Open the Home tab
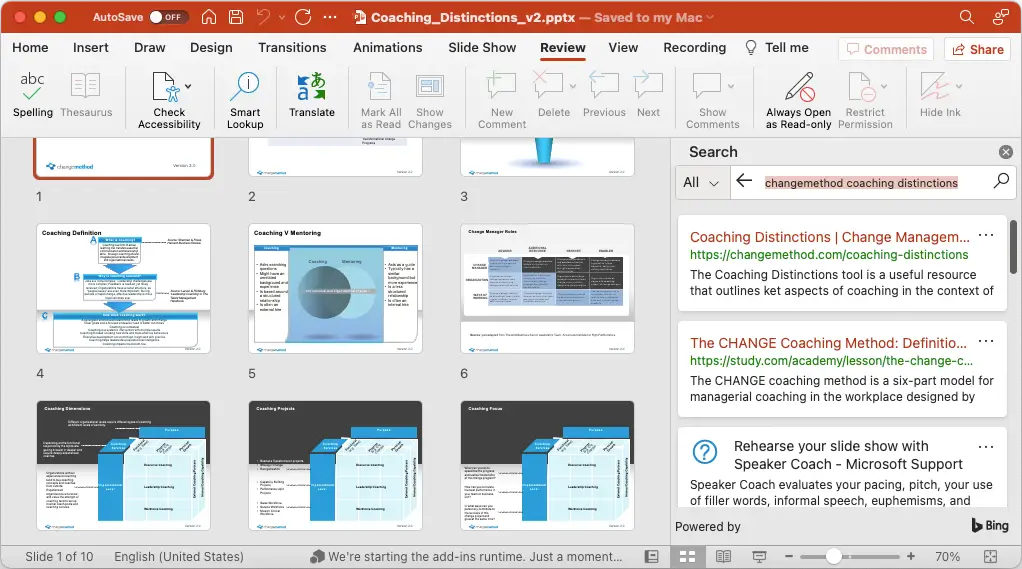Image resolution: width=1022 pixels, height=569 pixels. (x=30, y=48)
